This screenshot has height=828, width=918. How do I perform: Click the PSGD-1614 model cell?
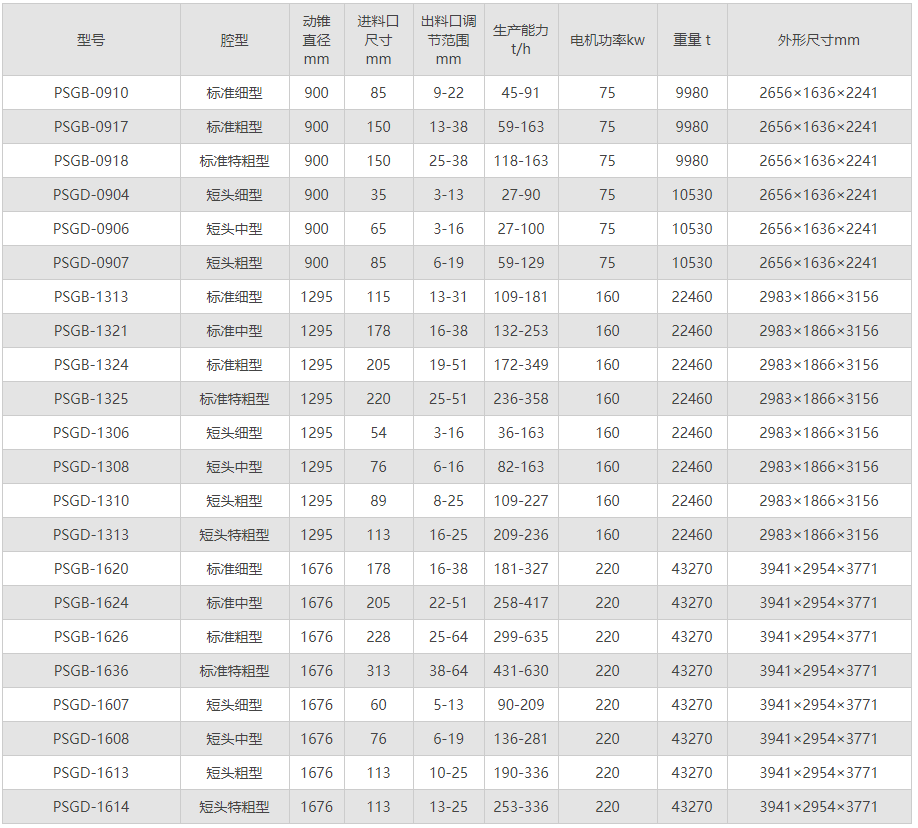(x=91, y=807)
